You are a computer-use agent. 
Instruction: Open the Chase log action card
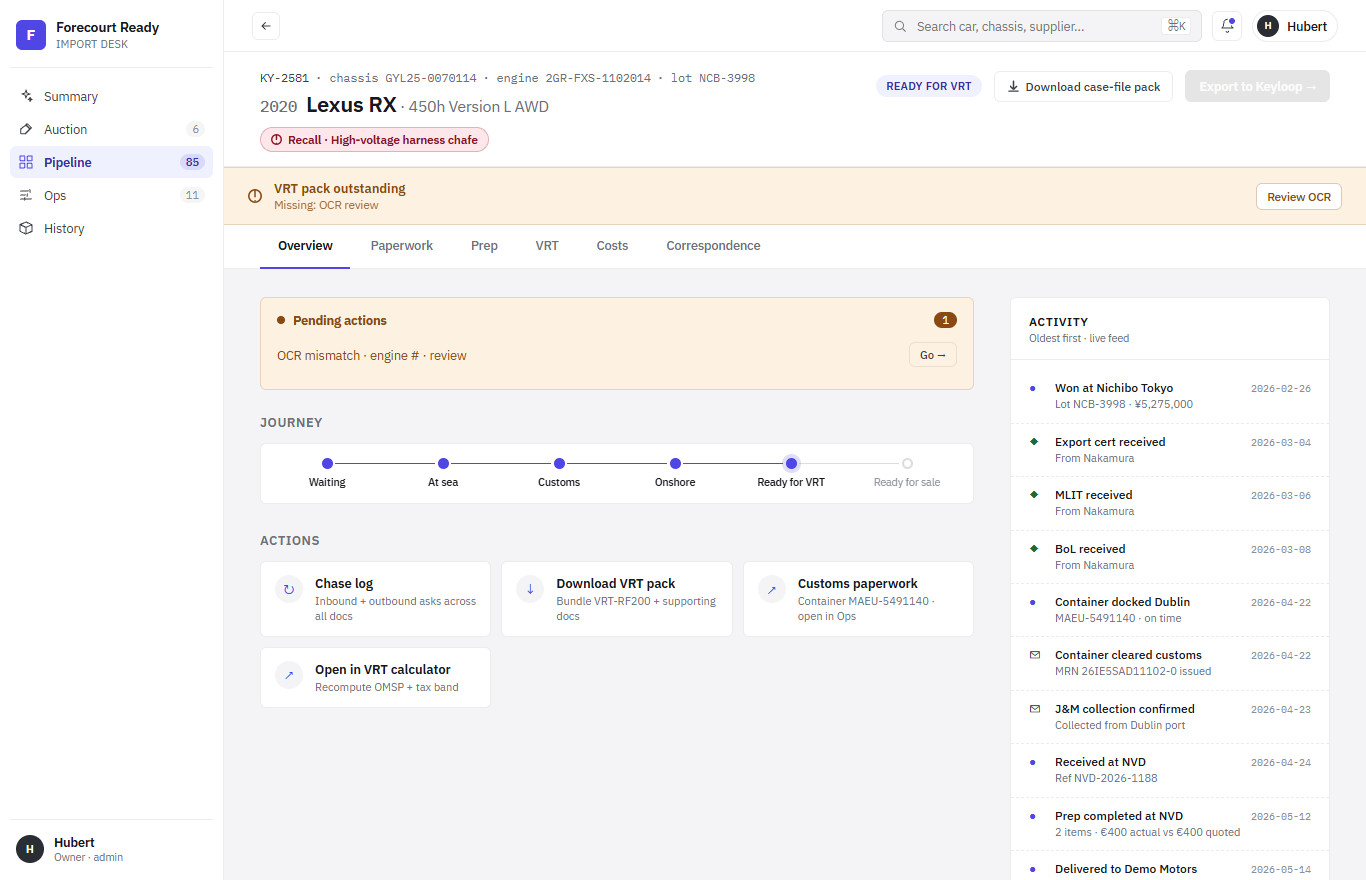pyautogui.click(x=375, y=599)
